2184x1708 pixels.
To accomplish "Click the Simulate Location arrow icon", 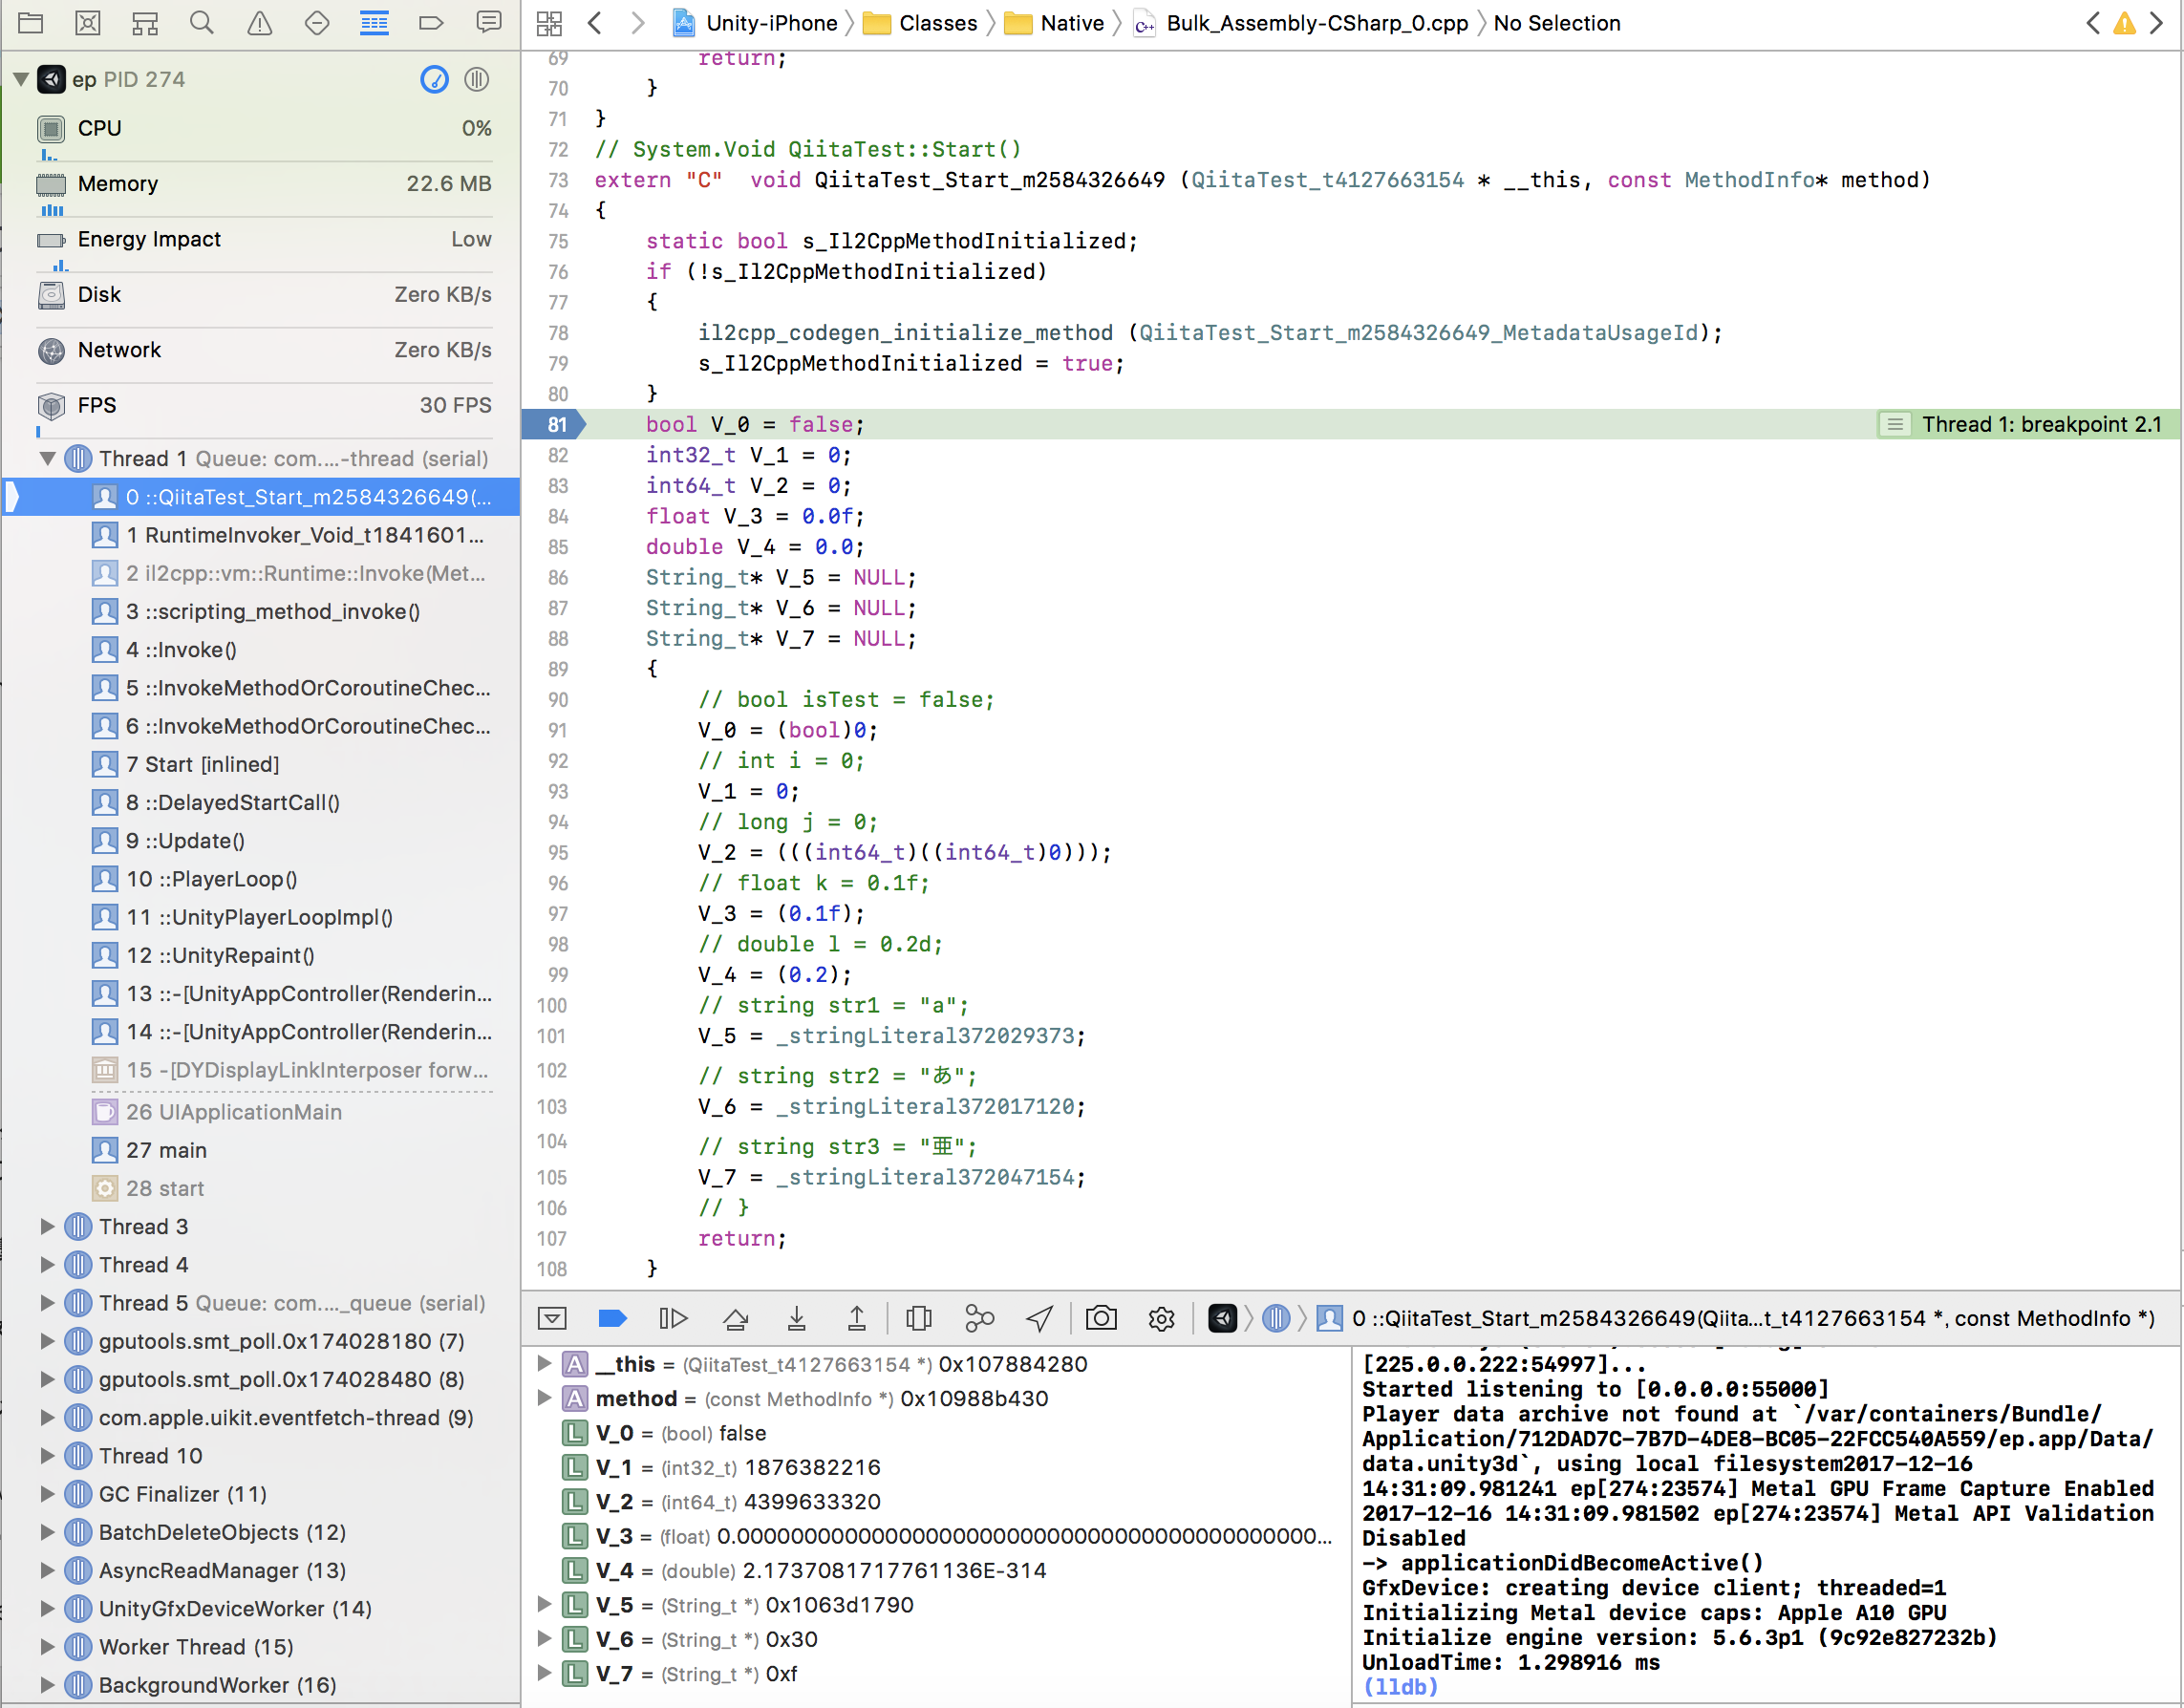I will point(1040,1319).
